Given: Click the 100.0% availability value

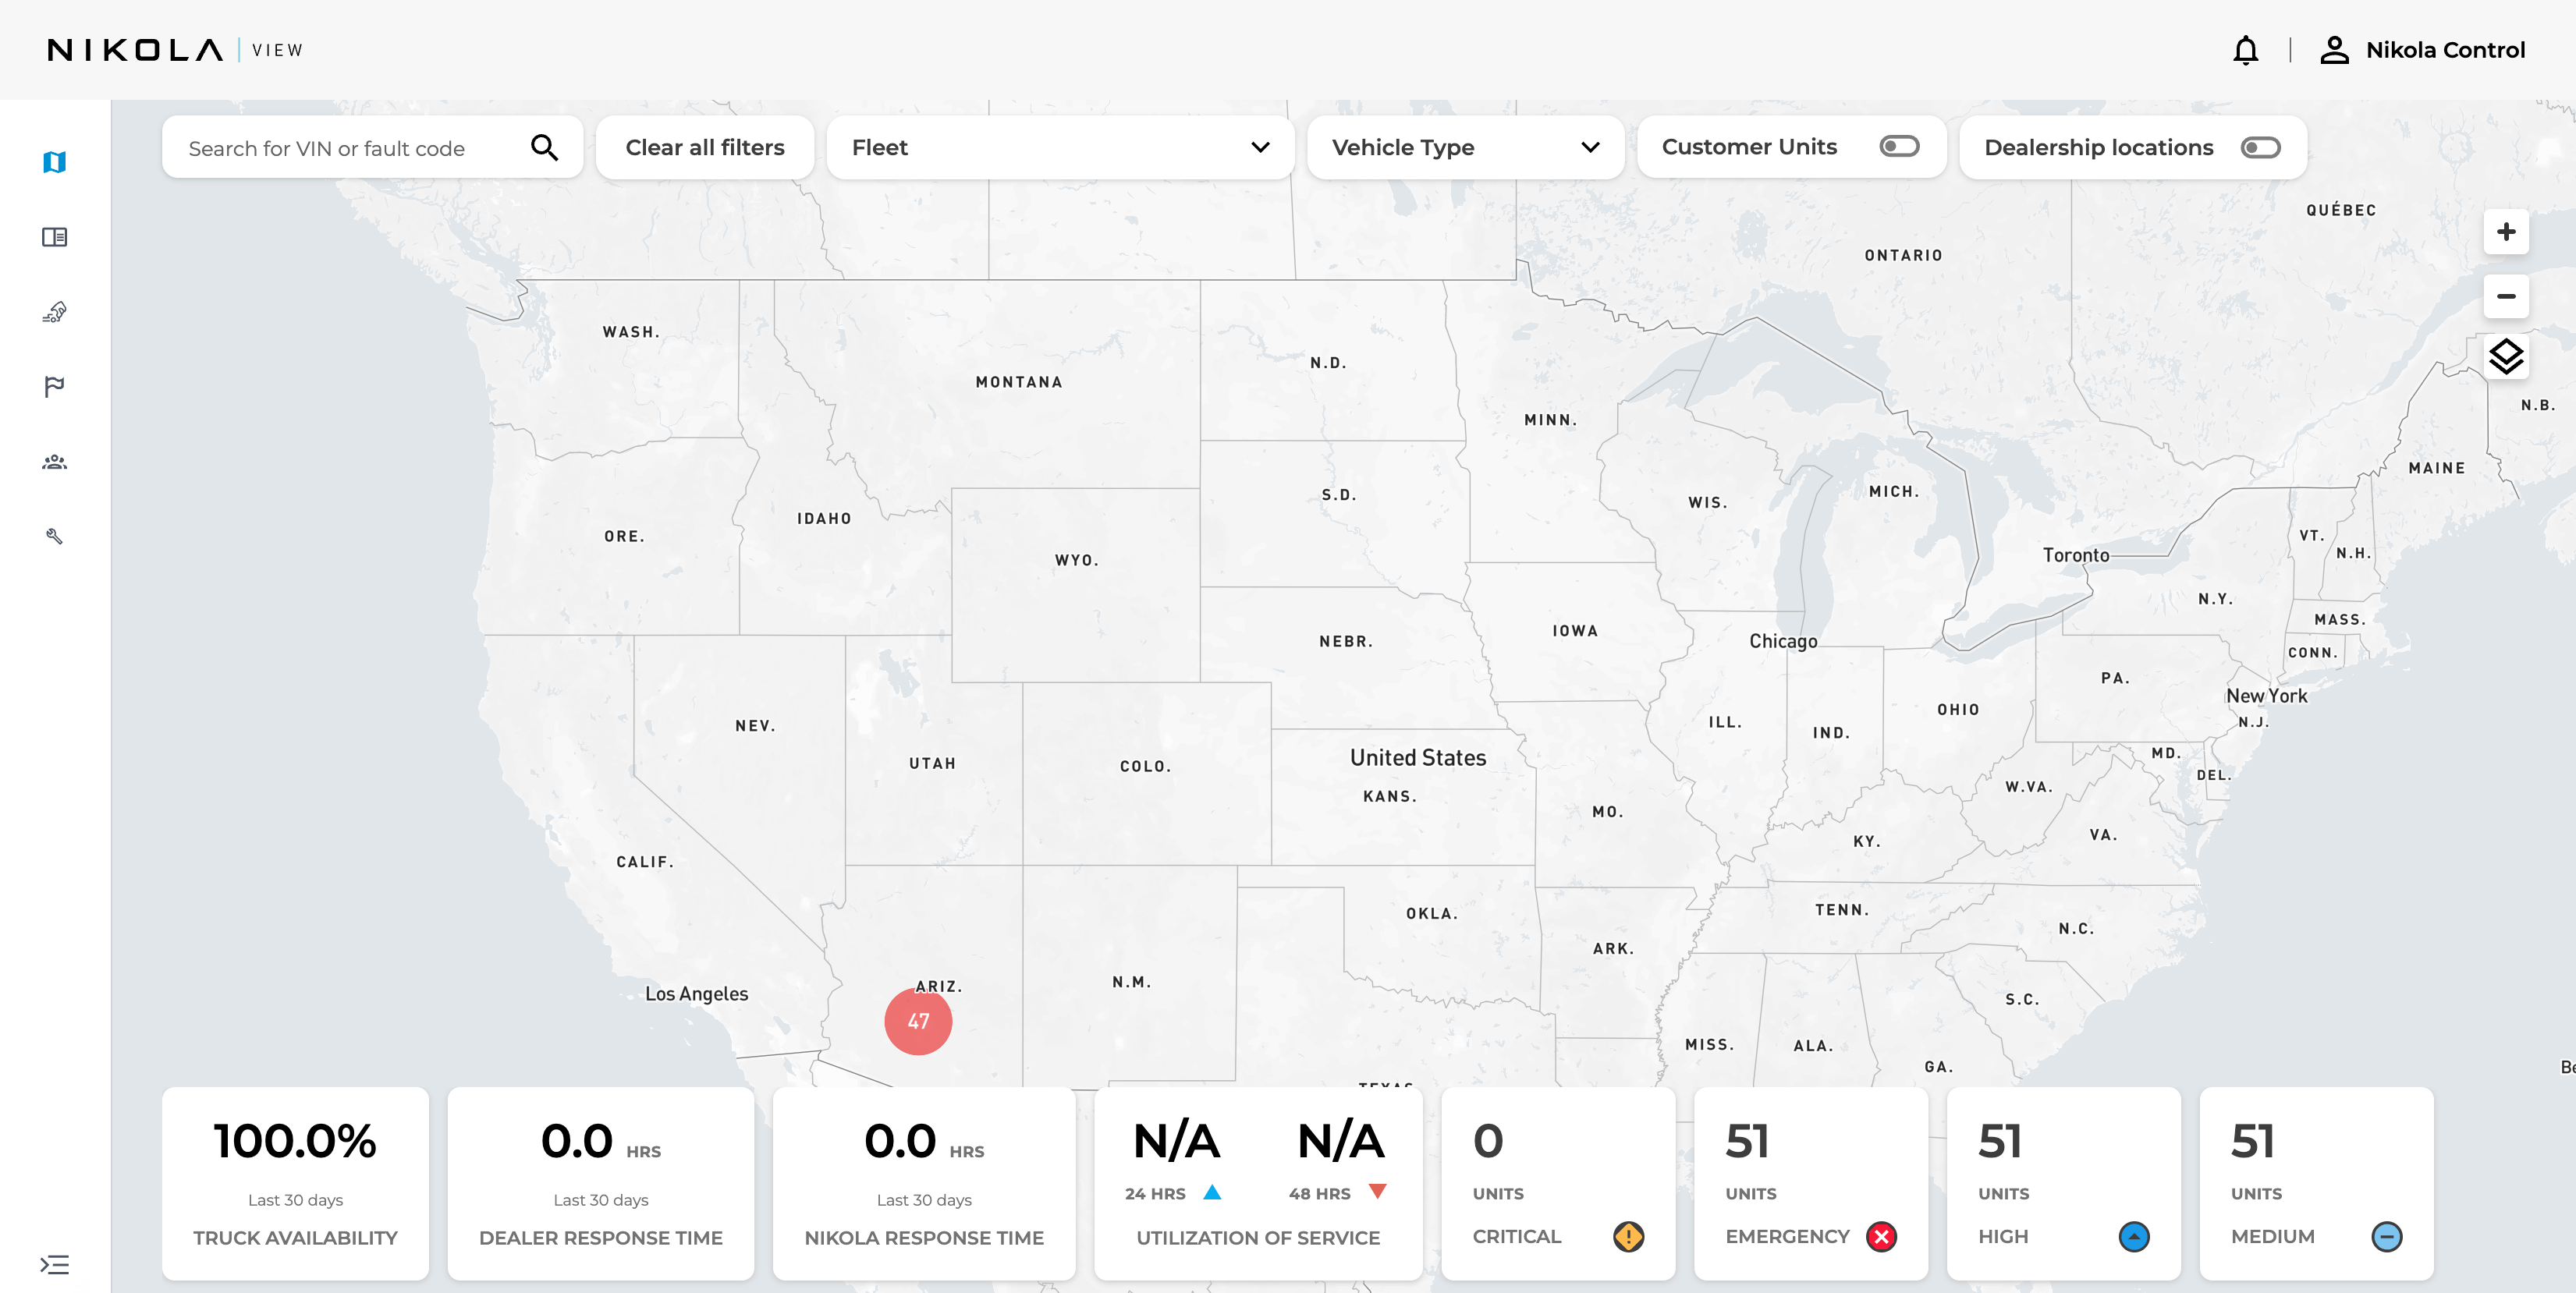Looking at the screenshot, I should coord(295,1141).
